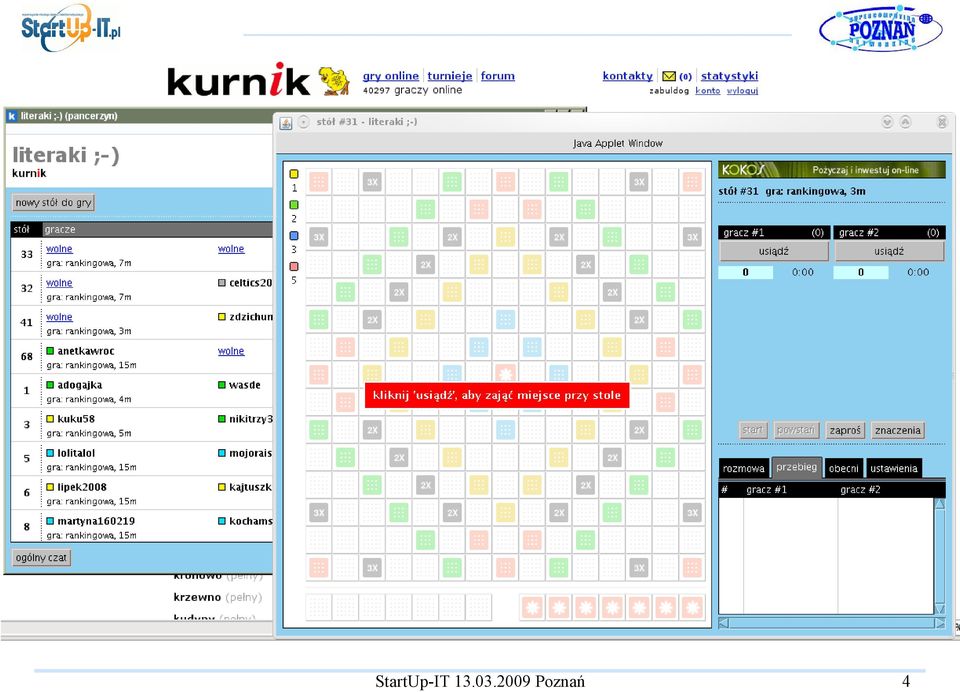Click the KOKOS advertisement banner
The height and width of the screenshot is (692, 960).
click(832, 170)
